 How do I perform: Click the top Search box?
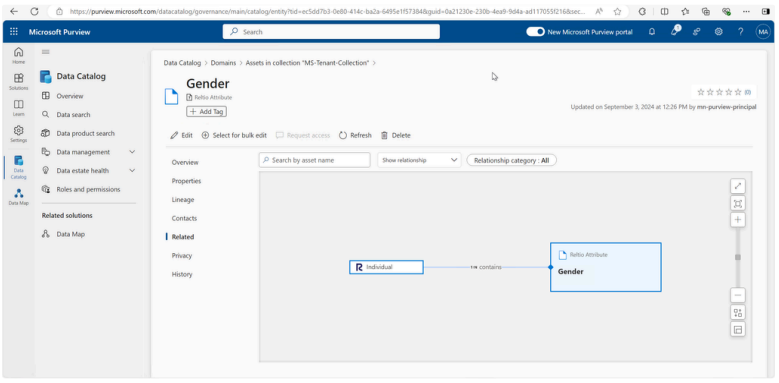point(331,32)
